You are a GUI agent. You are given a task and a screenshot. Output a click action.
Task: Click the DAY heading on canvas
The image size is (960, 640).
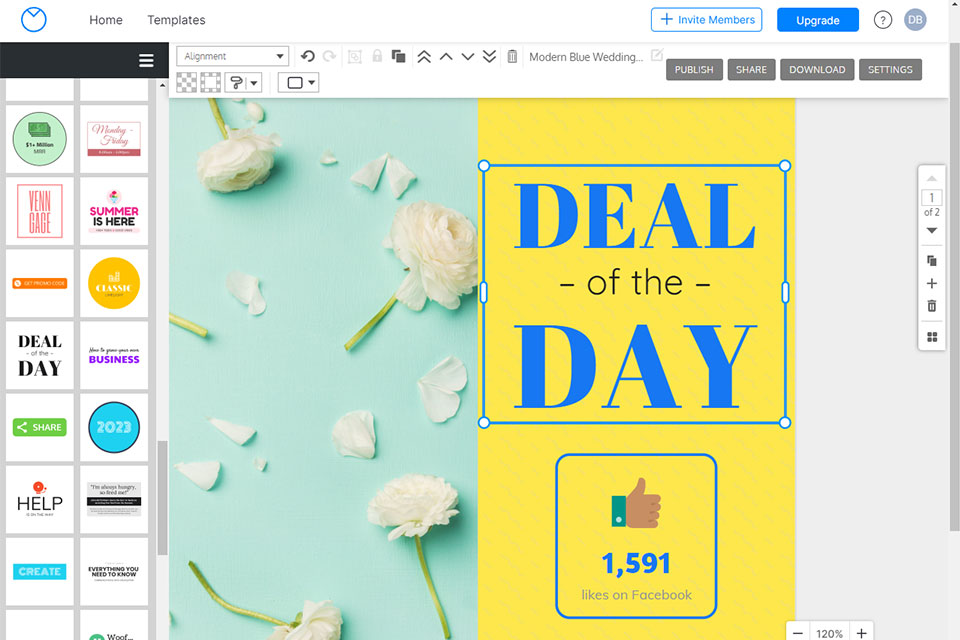[x=635, y=366]
